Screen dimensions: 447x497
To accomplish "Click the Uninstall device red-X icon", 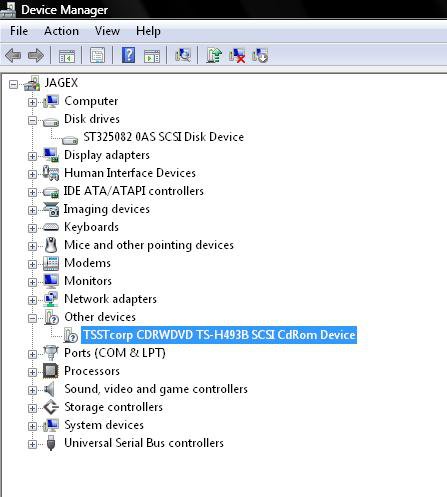I will tap(237, 55).
